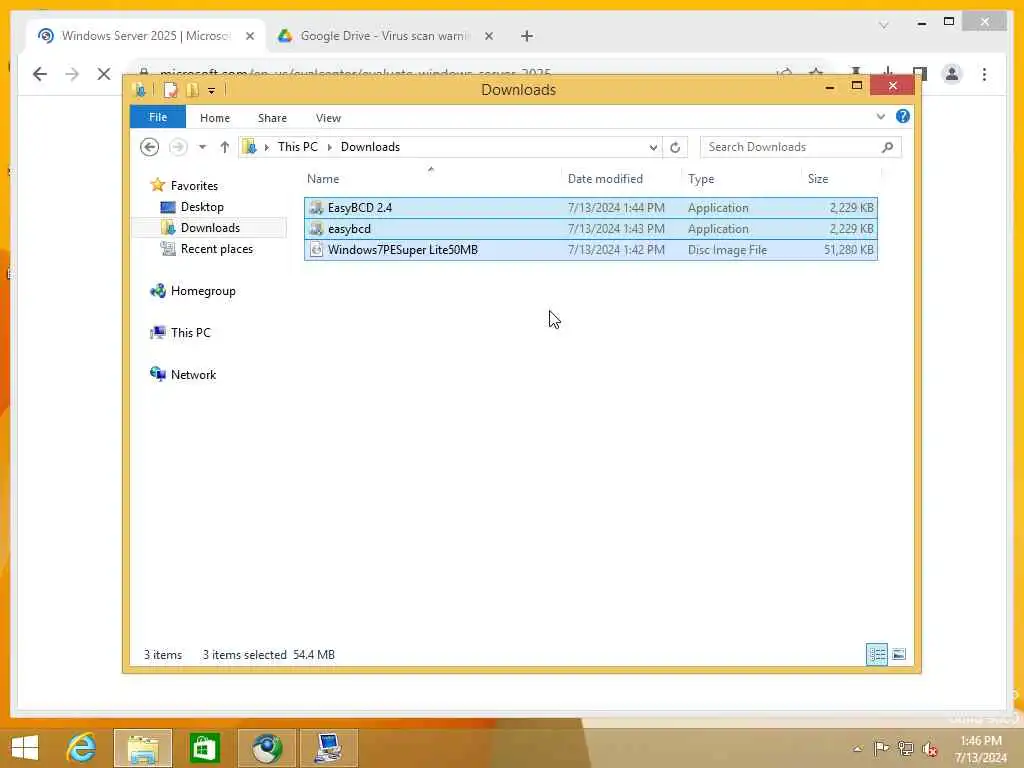Screen dimensions: 1024x768
Task: Switch to large icons view layout
Action: click(899, 654)
